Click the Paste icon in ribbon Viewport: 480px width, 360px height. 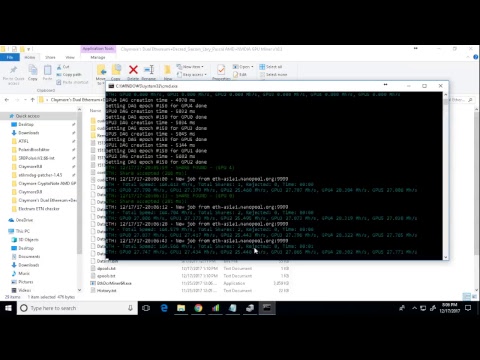click(47, 70)
